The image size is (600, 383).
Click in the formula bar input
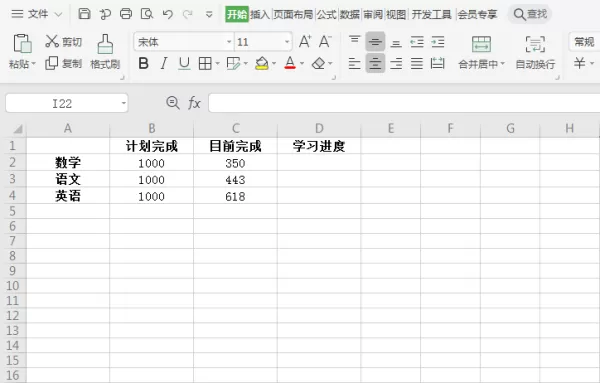click(404, 103)
